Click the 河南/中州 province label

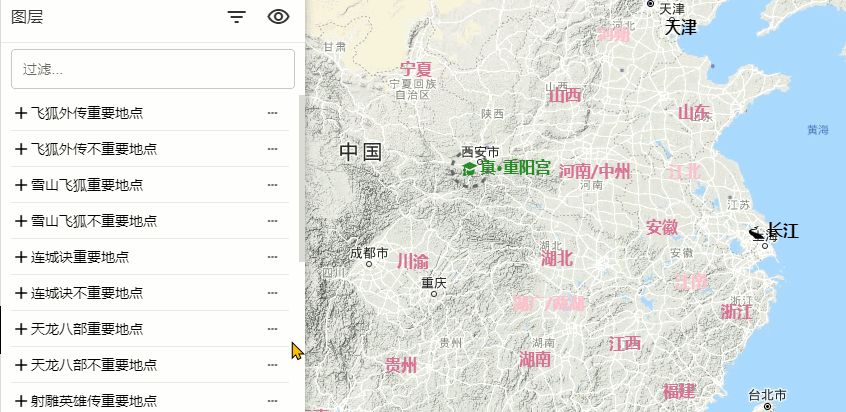[x=594, y=170]
